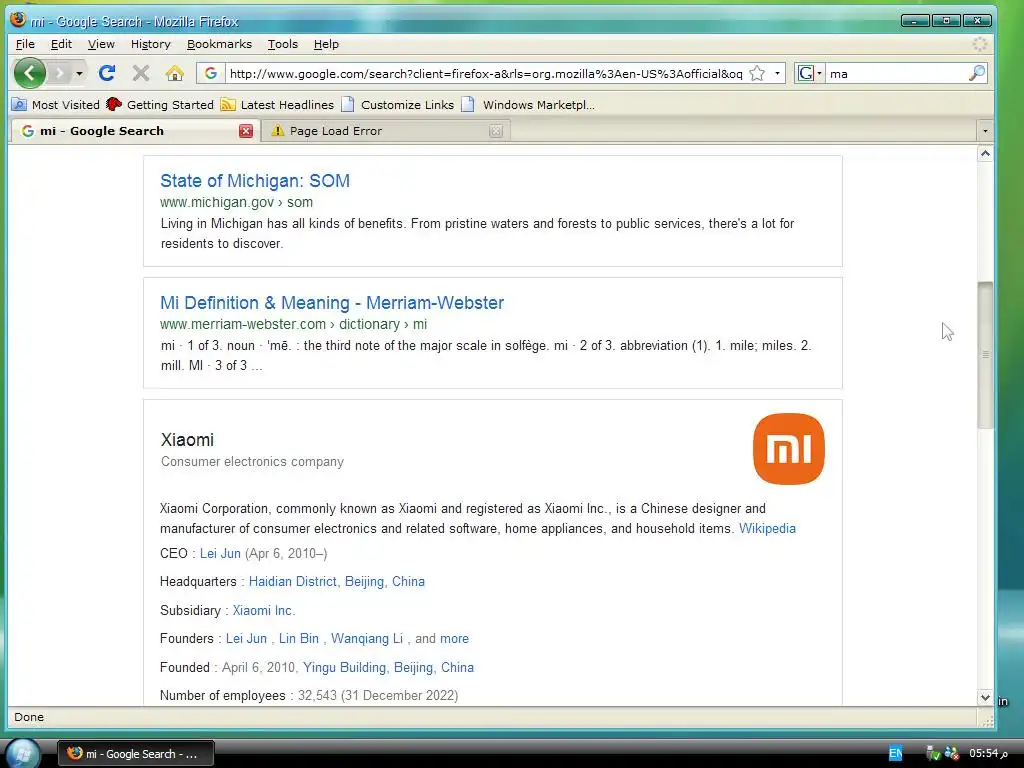Click the 'more' founders link
Image resolution: width=1024 pixels, height=768 pixels.
tap(455, 638)
